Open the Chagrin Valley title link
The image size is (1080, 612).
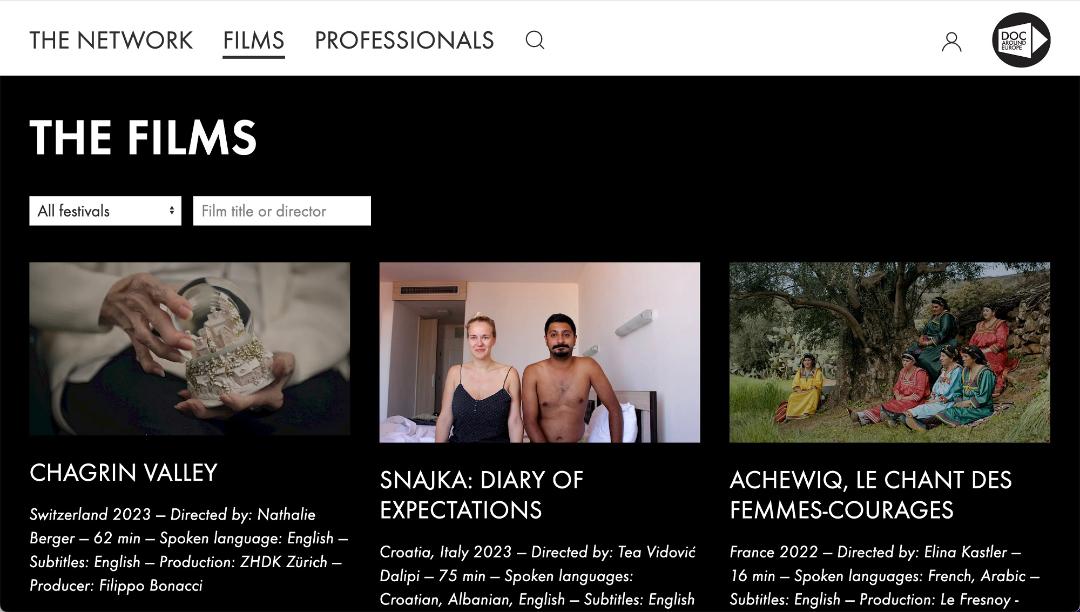click(x=123, y=473)
